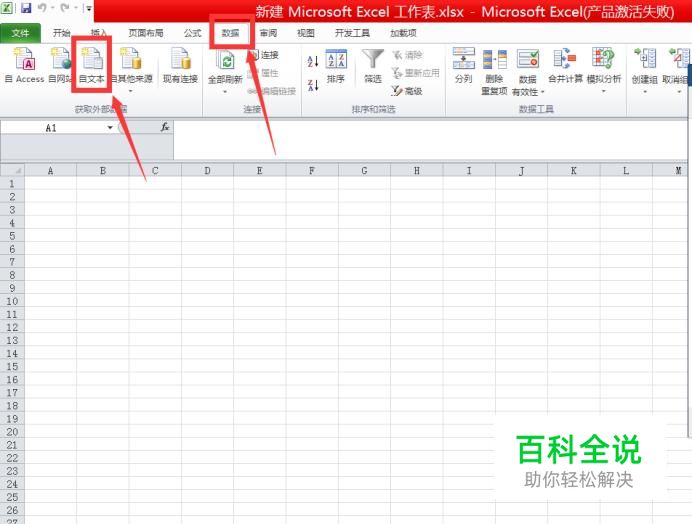Screen dimensions: 692x524
Task: Click the formula bar input area
Action: pos(430,139)
